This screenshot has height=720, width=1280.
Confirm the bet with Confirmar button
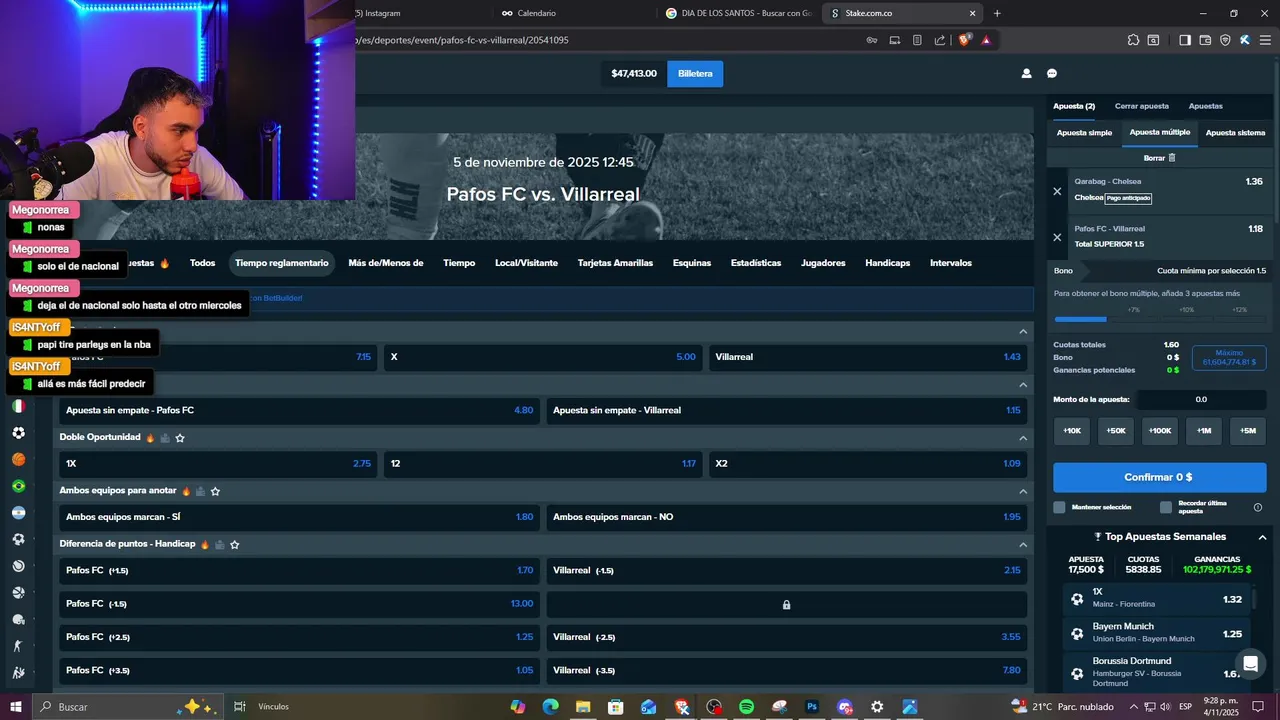pyautogui.click(x=1158, y=477)
